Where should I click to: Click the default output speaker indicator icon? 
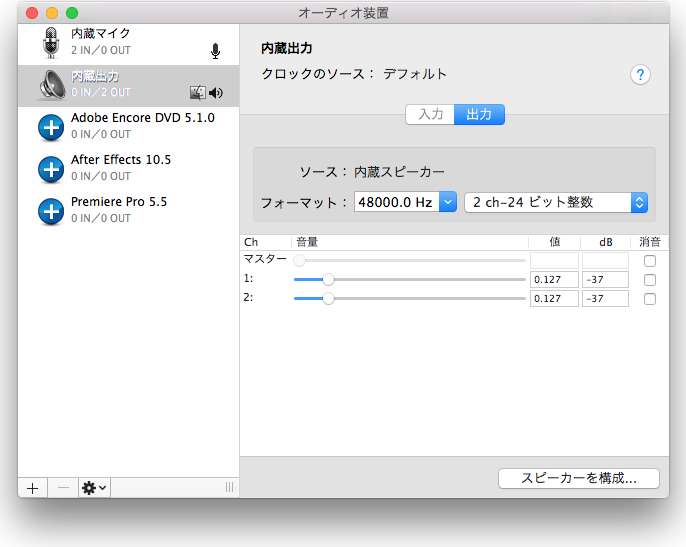(x=216, y=93)
